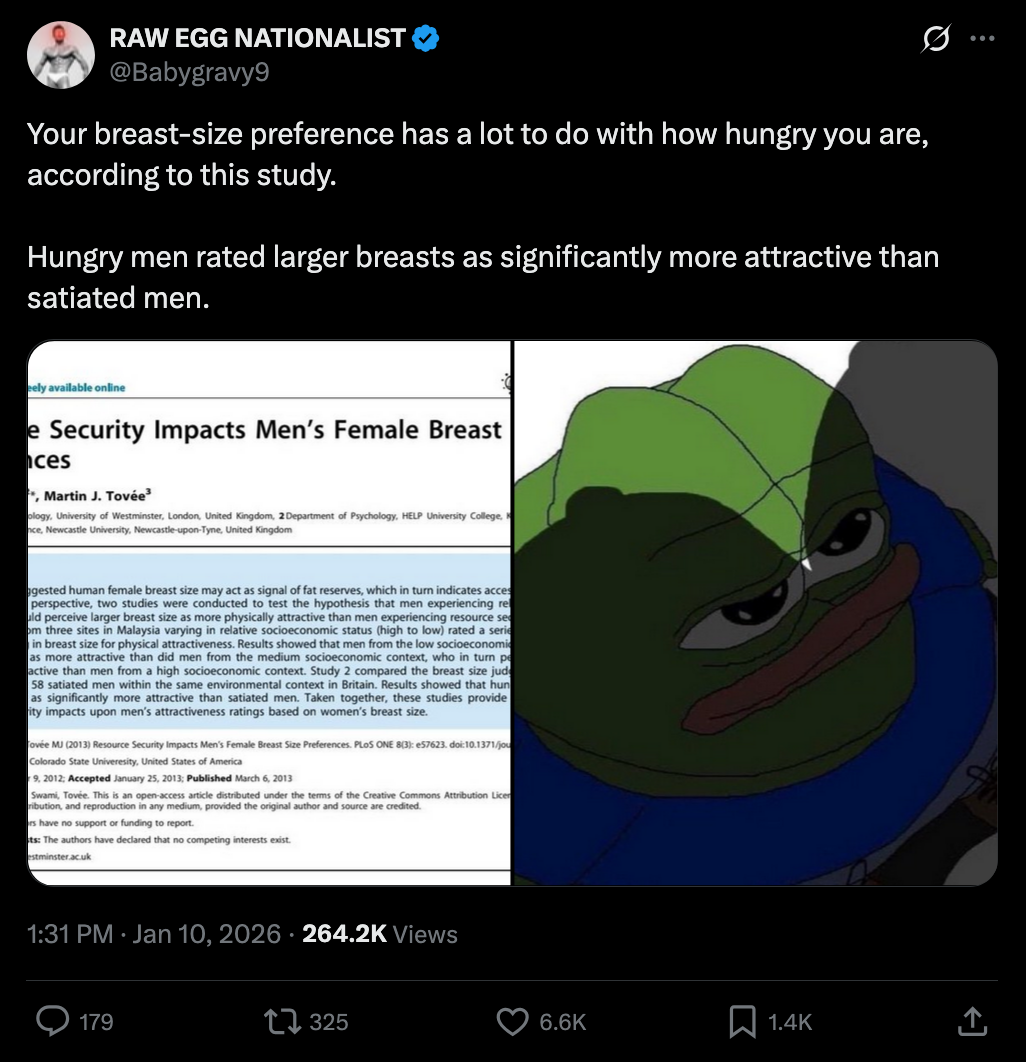1026x1062 pixels.
Task: Open the repost arrows menu
Action: tap(275, 1021)
